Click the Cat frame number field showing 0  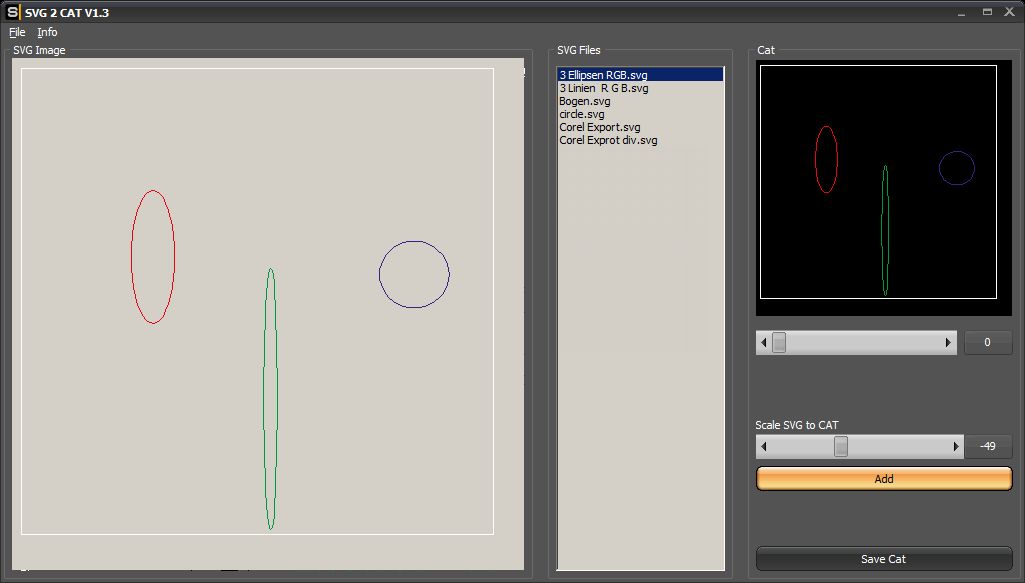(x=987, y=343)
